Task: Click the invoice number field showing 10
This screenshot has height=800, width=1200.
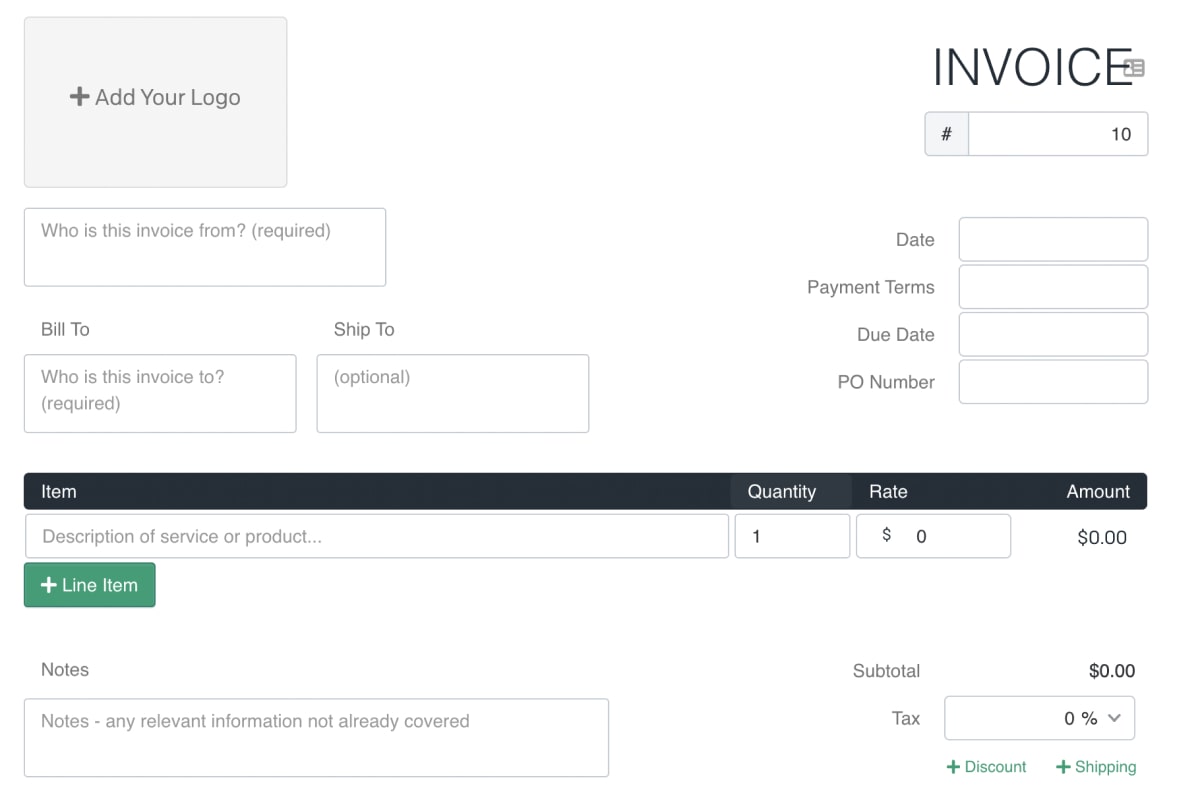Action: pos(1058,133)
